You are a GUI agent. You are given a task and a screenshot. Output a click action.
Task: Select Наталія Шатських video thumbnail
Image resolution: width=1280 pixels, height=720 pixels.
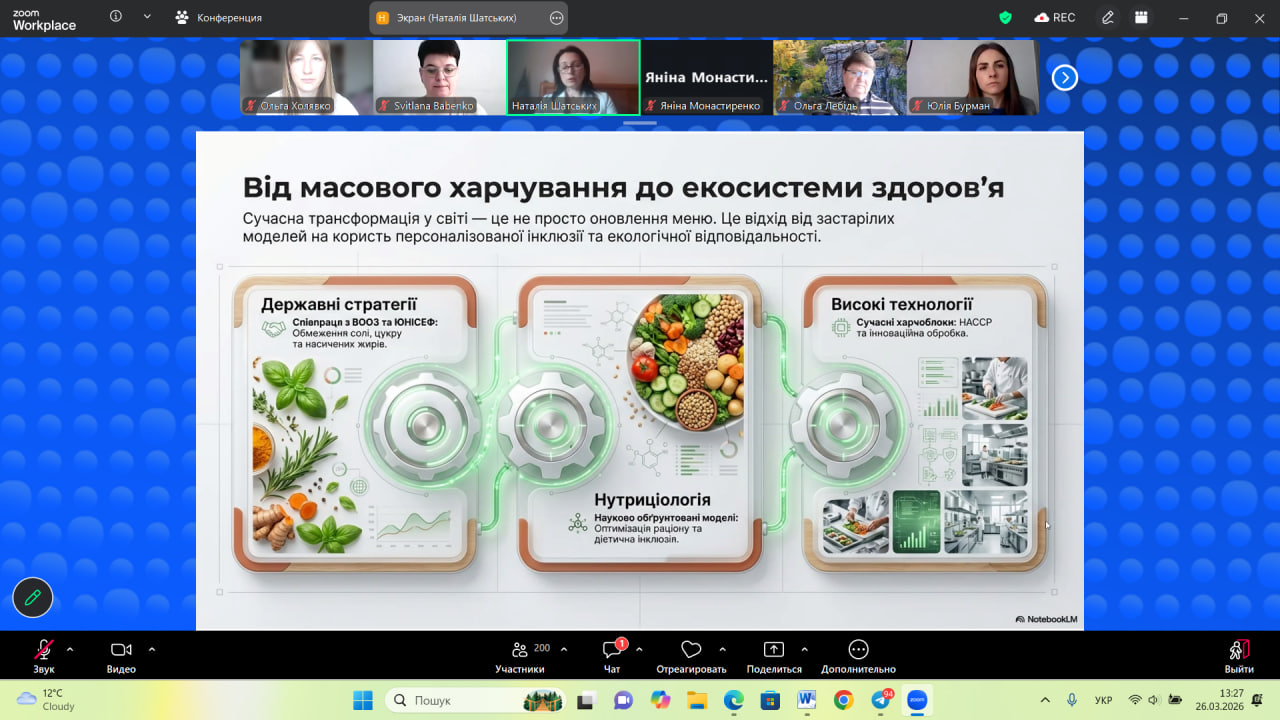click(573, 77)
